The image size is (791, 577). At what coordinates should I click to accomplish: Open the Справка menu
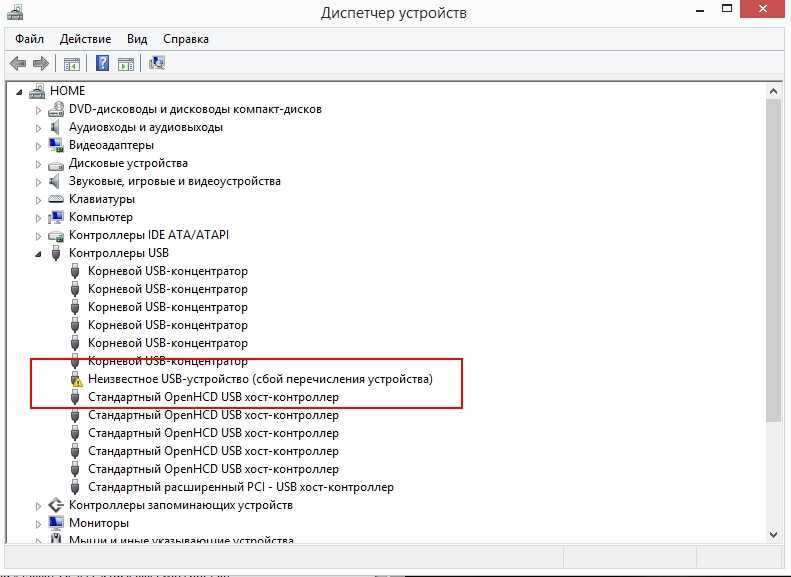point(186,39)
